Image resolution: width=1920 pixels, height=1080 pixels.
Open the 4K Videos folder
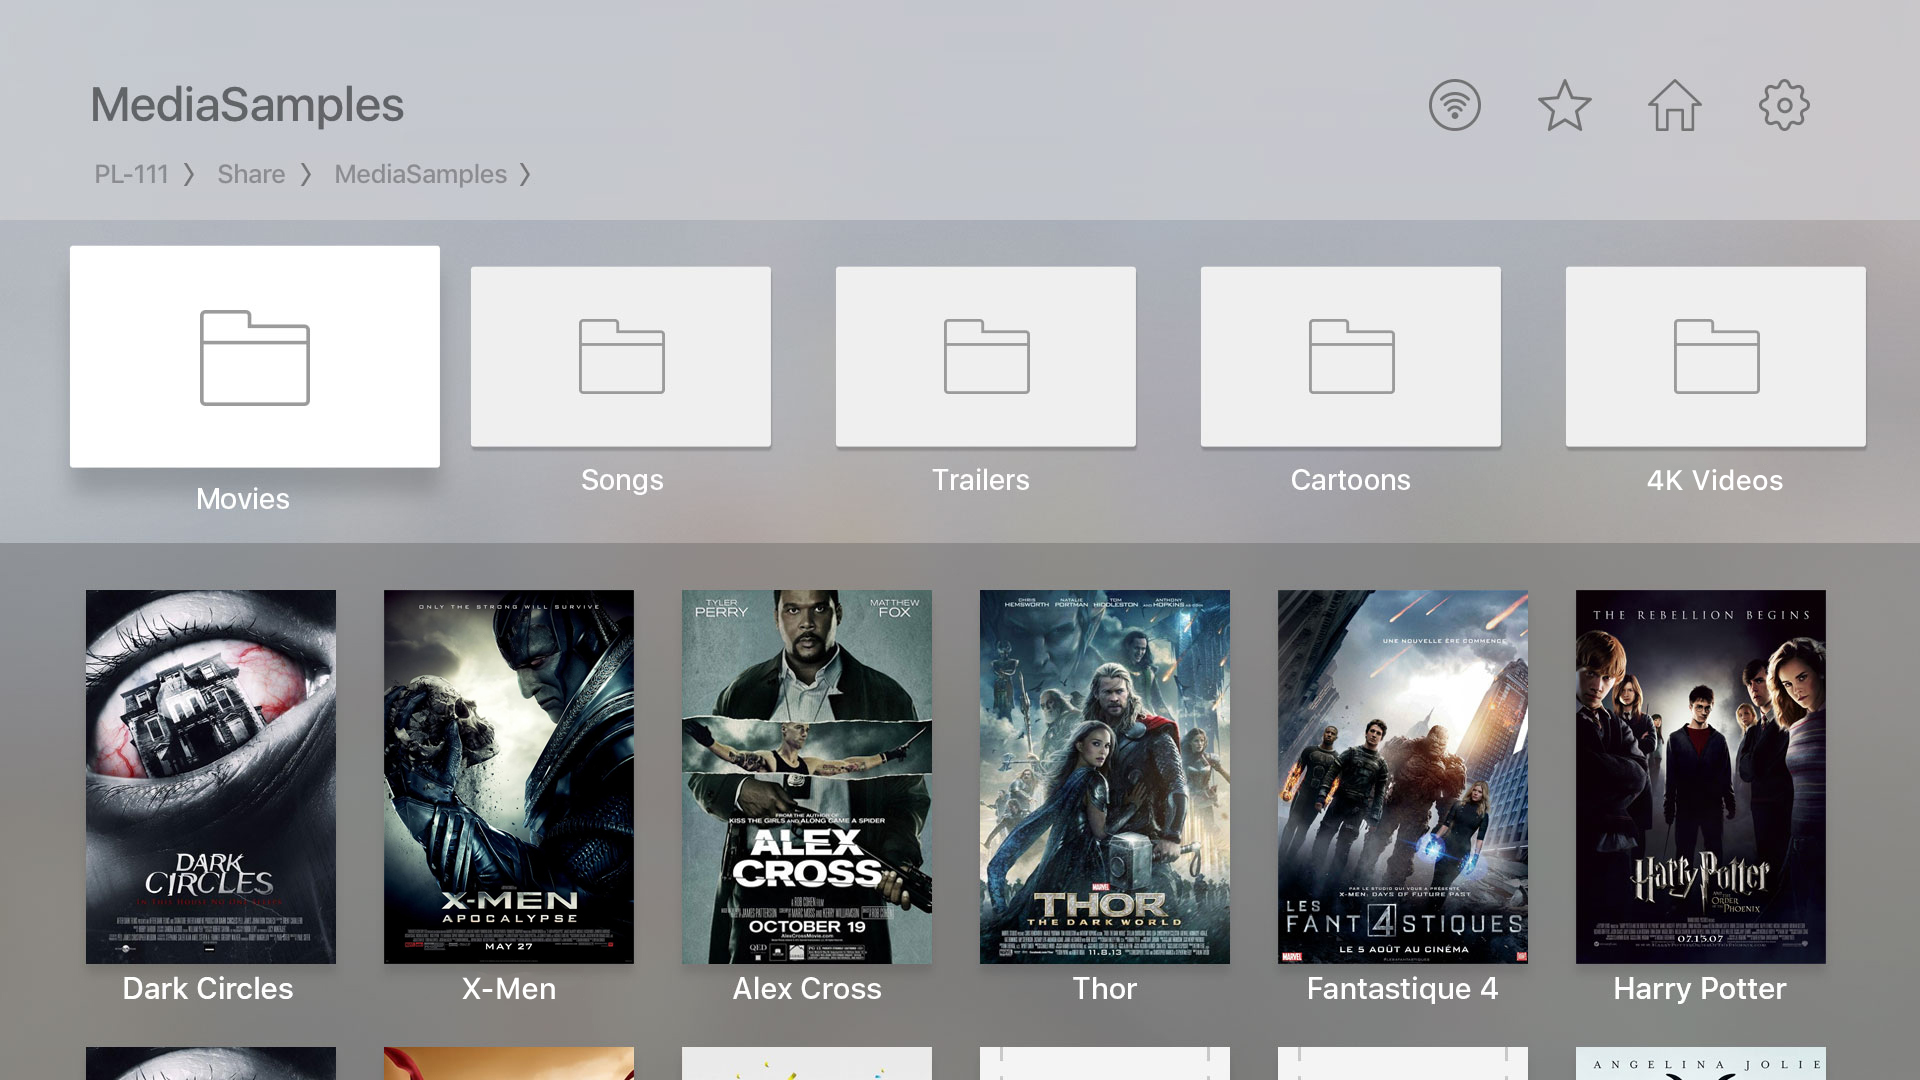pos(1715,357)
